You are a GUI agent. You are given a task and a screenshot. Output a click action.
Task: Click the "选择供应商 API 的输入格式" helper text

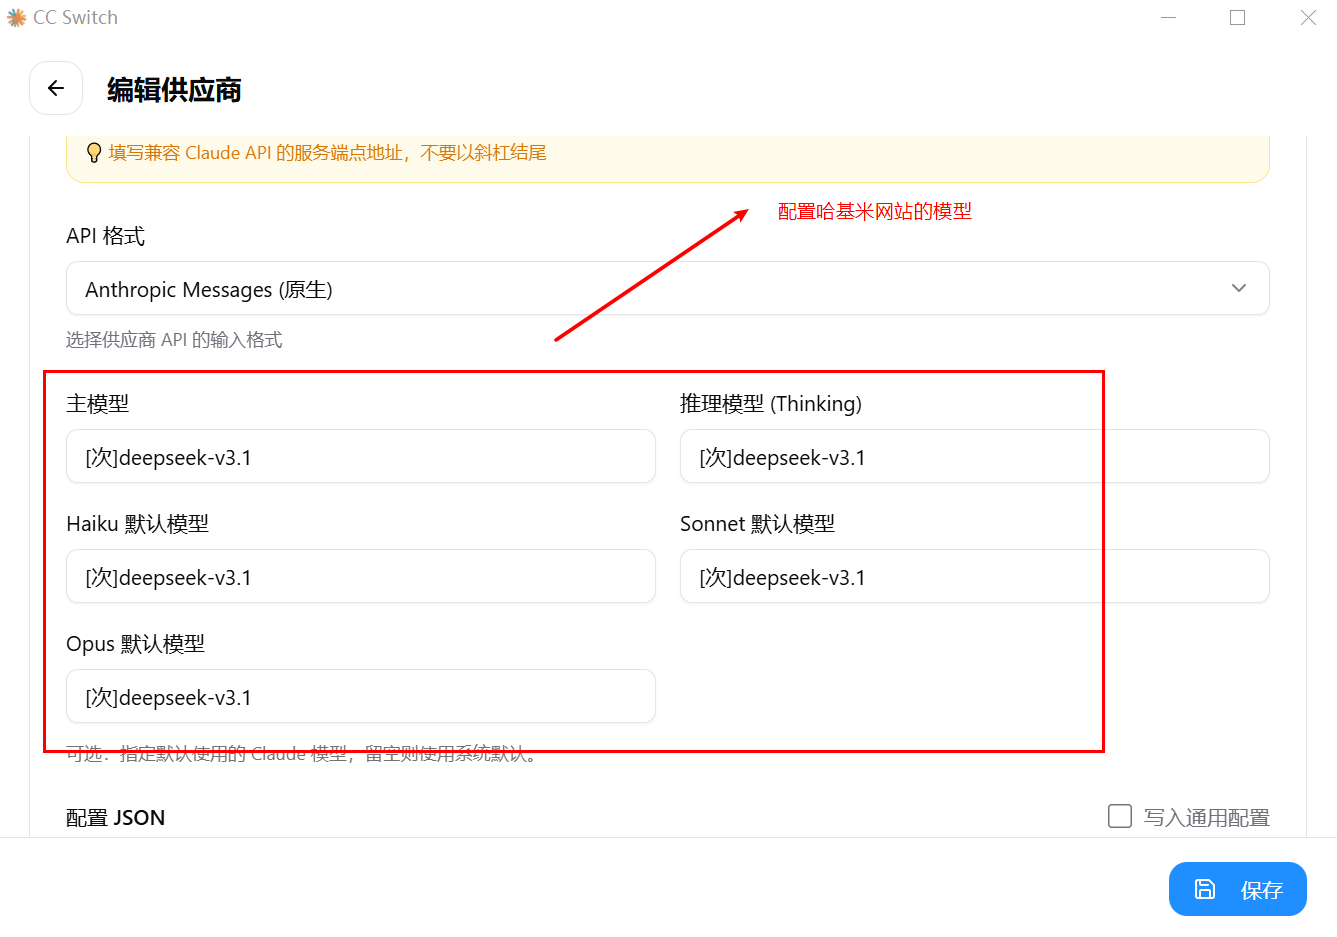[174, 340]
